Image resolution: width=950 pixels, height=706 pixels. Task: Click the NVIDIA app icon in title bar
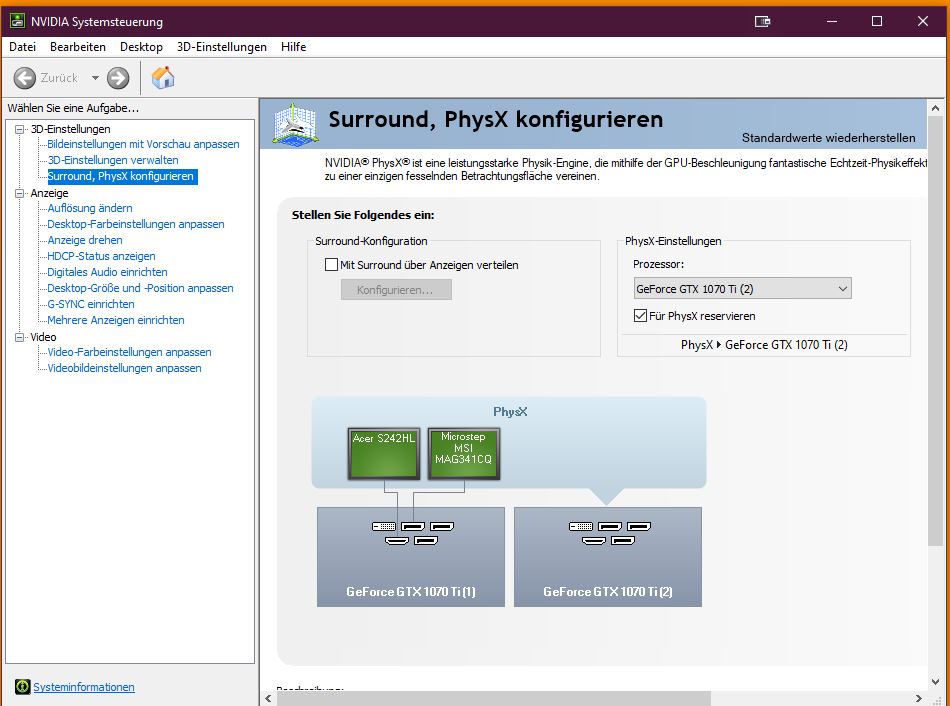(x=18, y=21)
